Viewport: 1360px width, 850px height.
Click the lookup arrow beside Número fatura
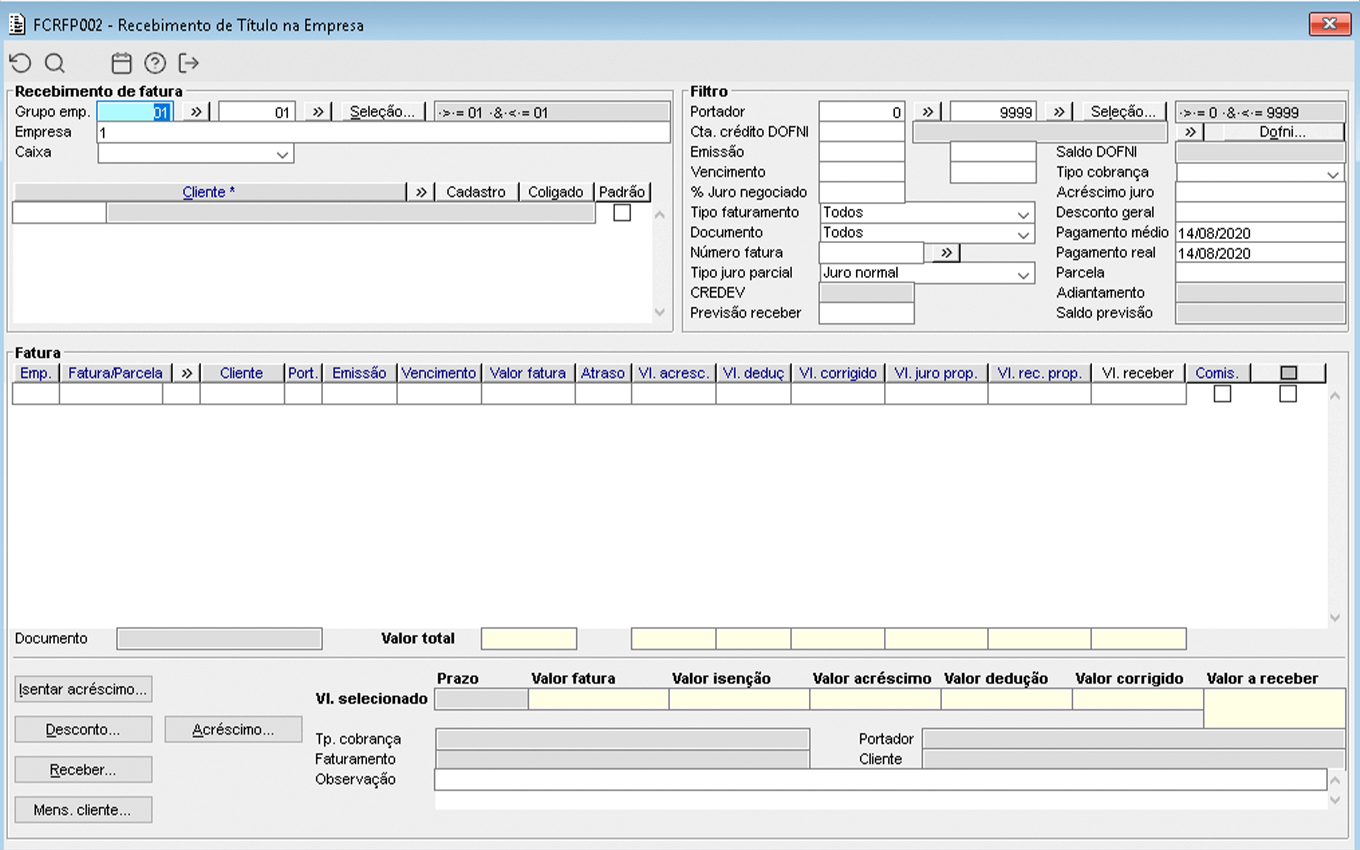(x=945, y=253)
